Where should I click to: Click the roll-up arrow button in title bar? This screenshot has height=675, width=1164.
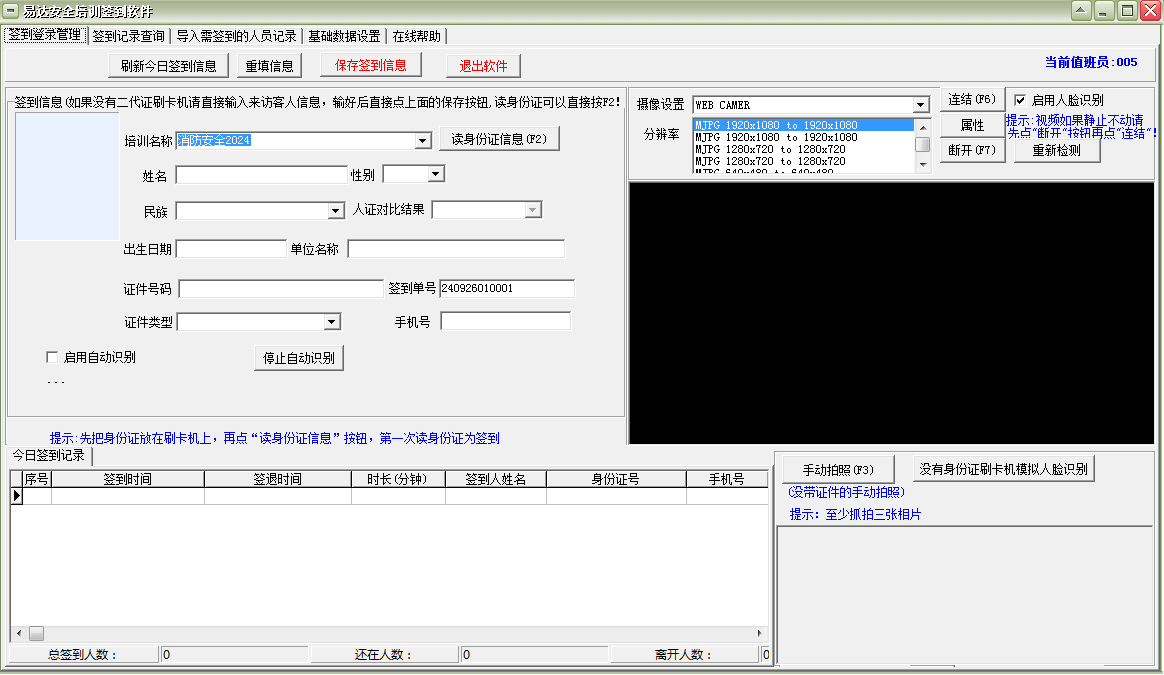point(1080,11)
